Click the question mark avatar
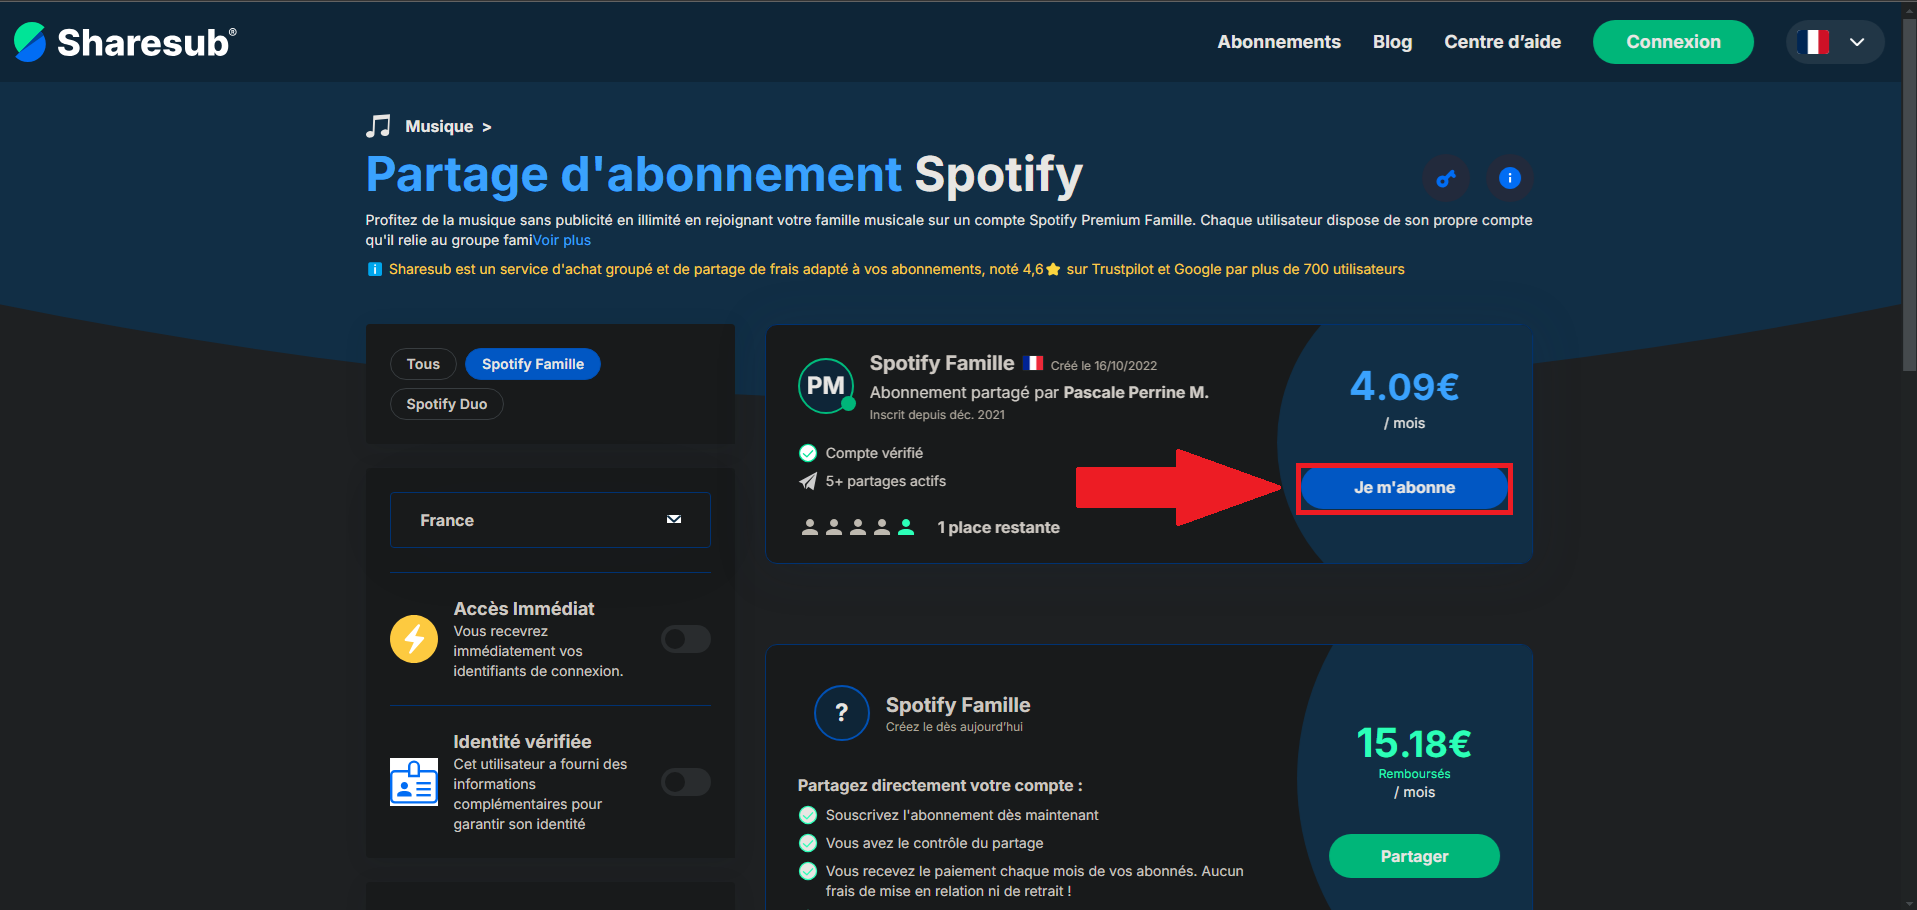This screenshot has width=1917, height=910. coord(842,713)
